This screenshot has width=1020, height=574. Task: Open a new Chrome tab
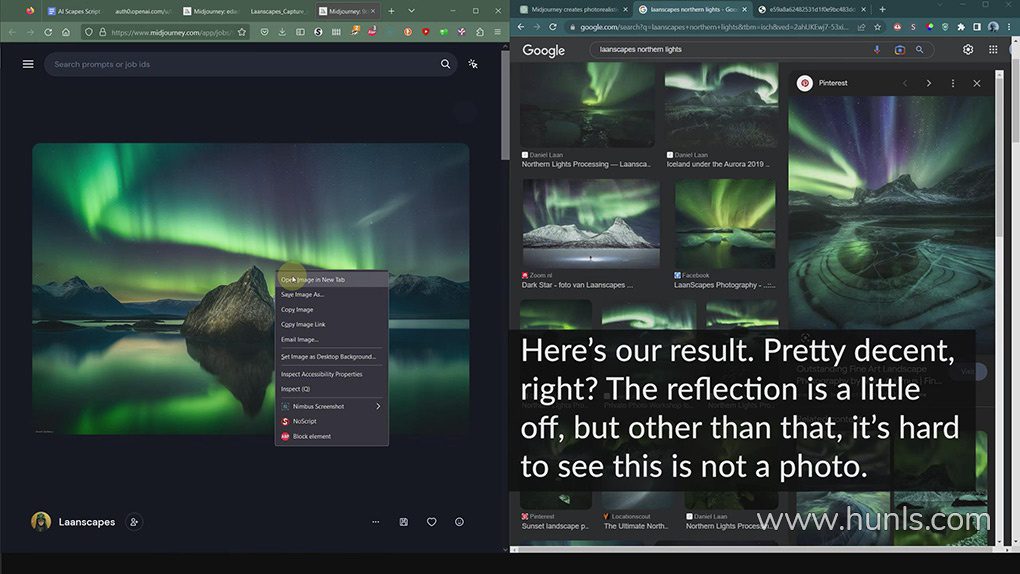click(882, 9)
